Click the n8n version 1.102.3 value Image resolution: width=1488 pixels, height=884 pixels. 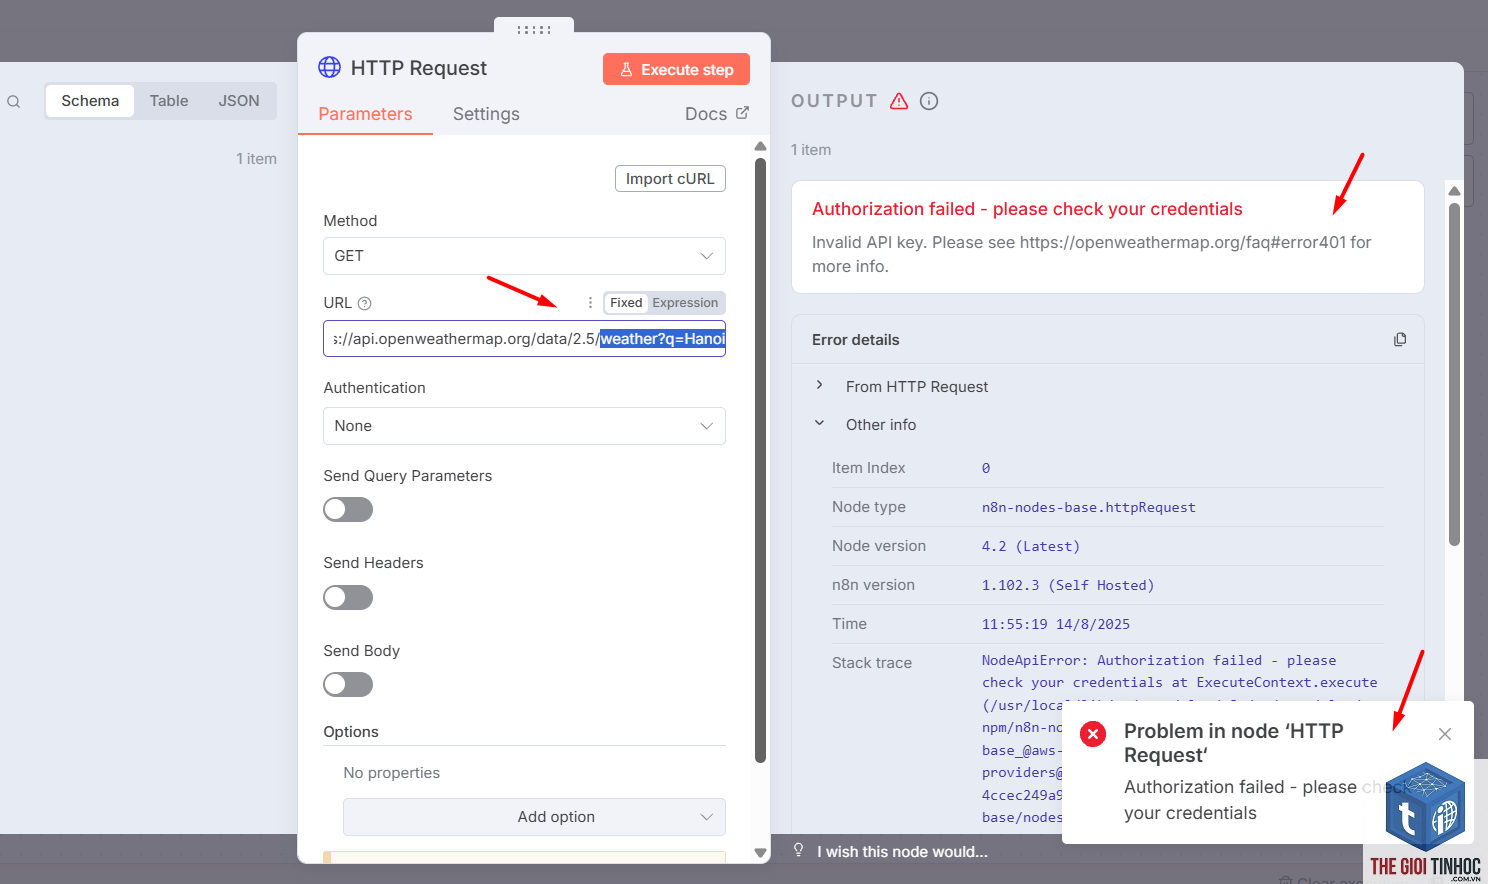pyautogui.click(x=1067, y=585)
